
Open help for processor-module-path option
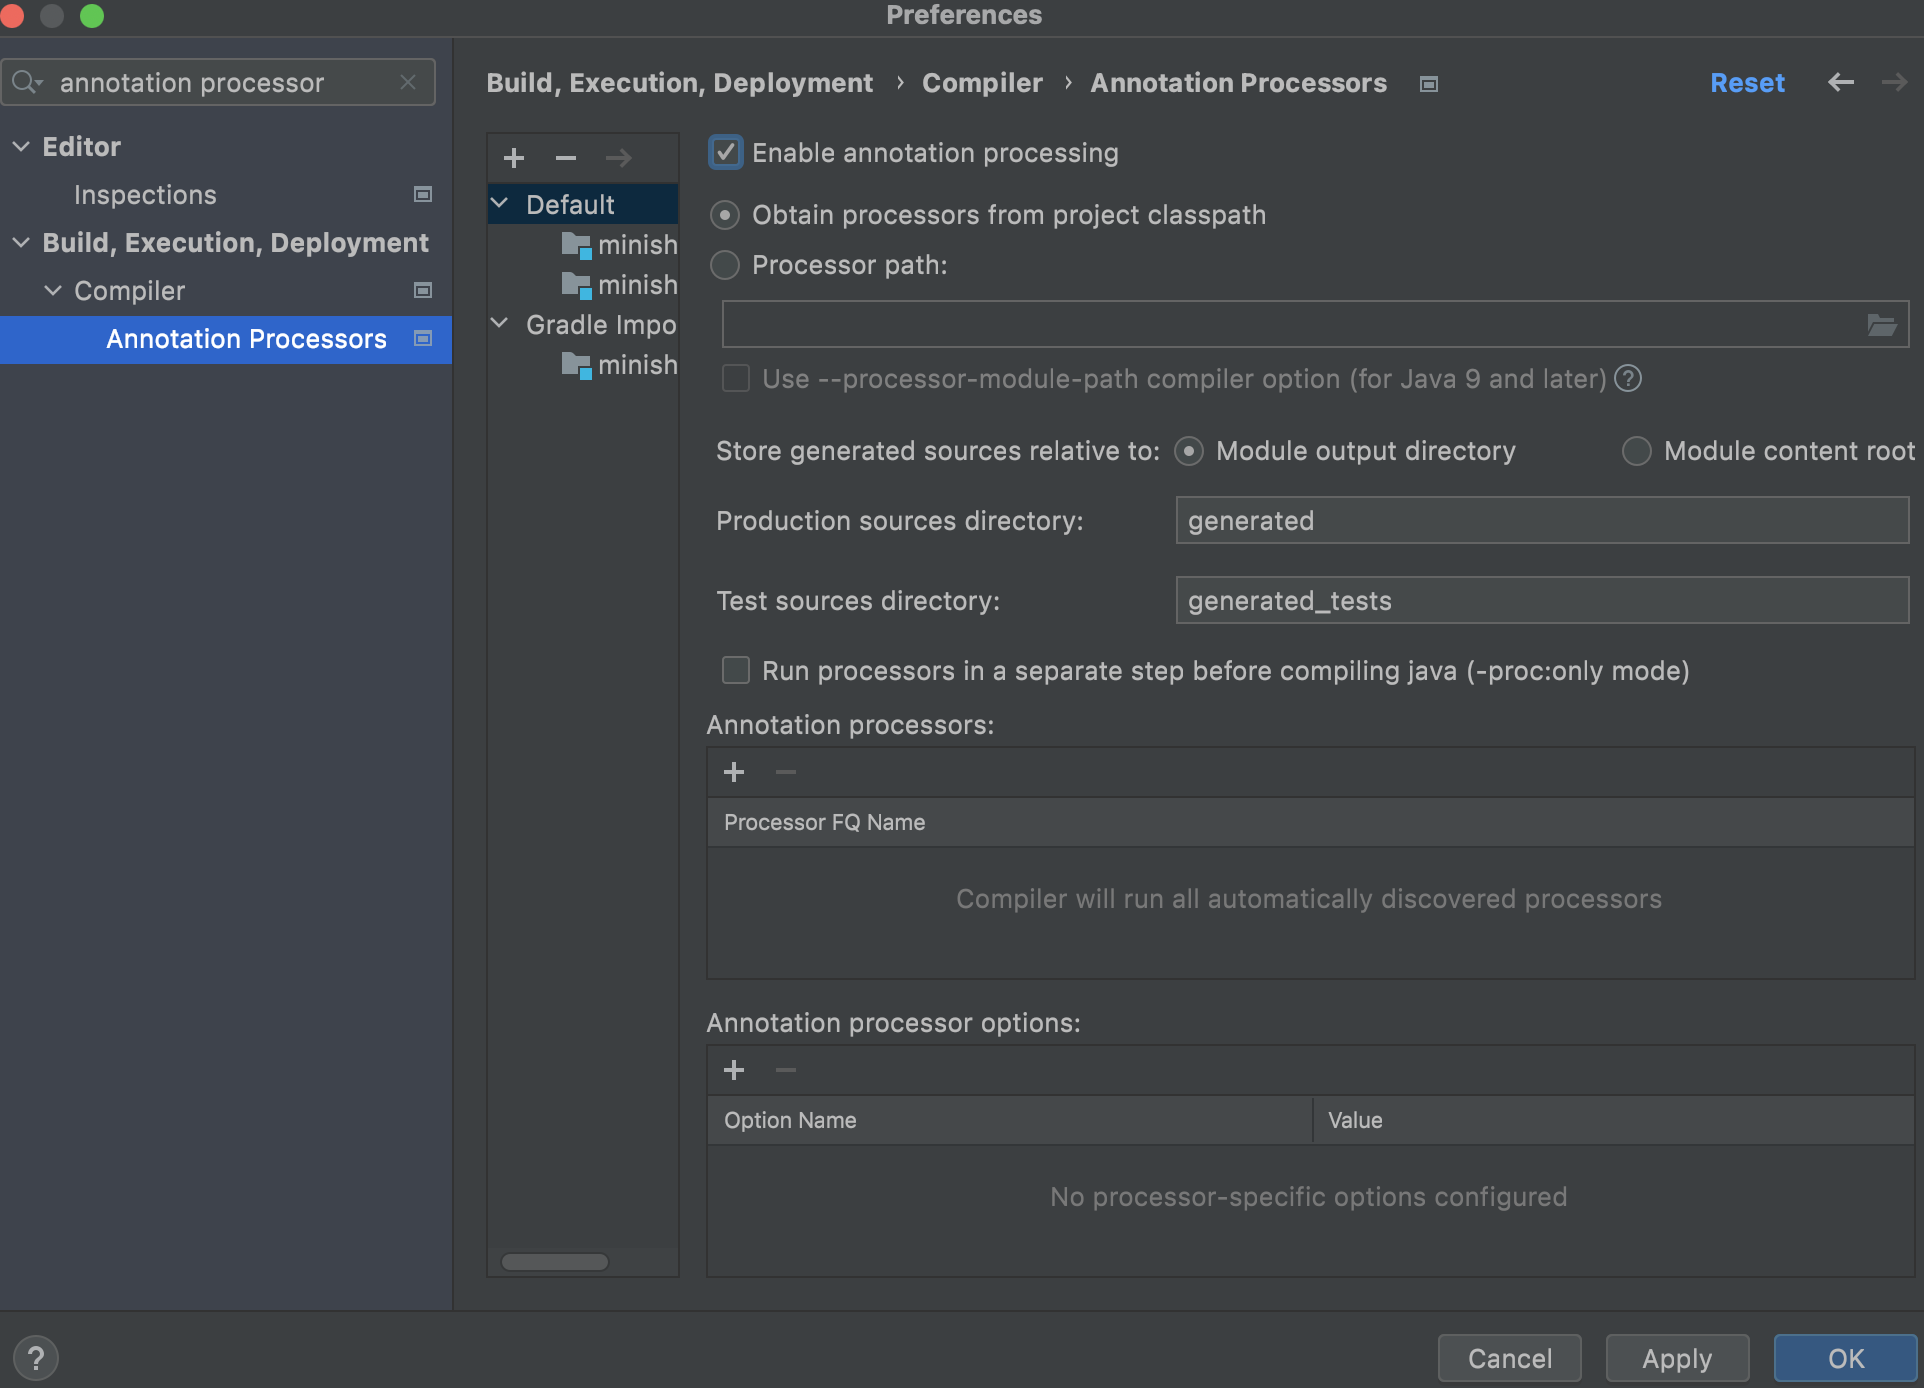(1628, 379)
